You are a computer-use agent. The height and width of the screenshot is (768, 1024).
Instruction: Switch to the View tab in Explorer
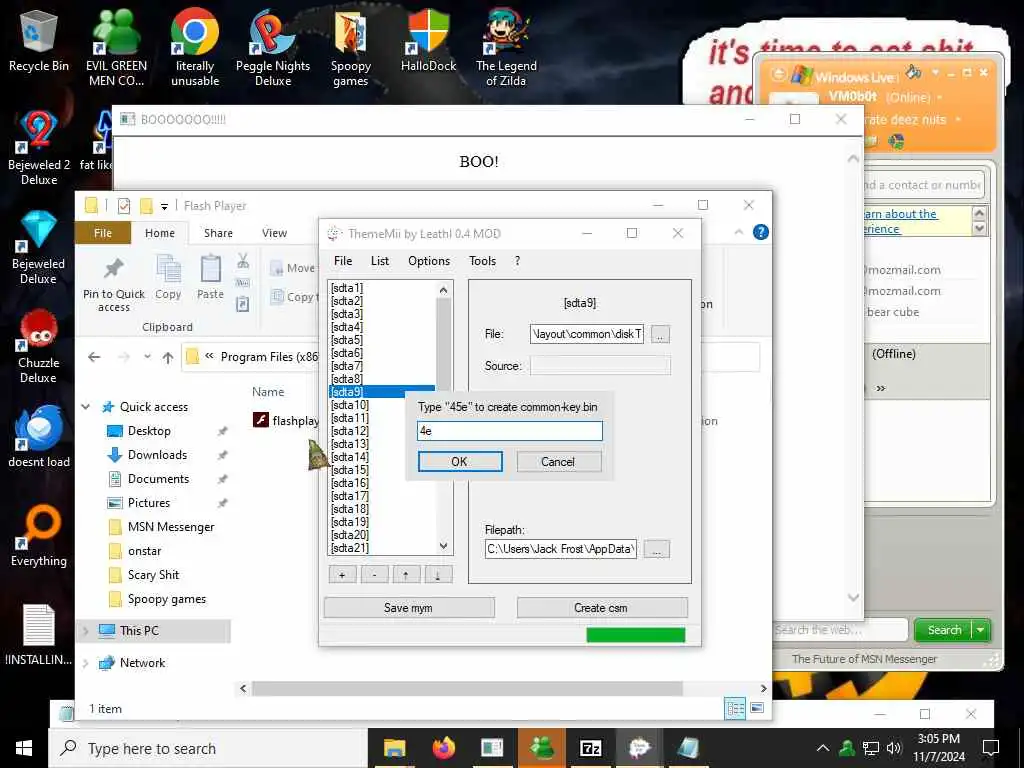click(274, 233)
